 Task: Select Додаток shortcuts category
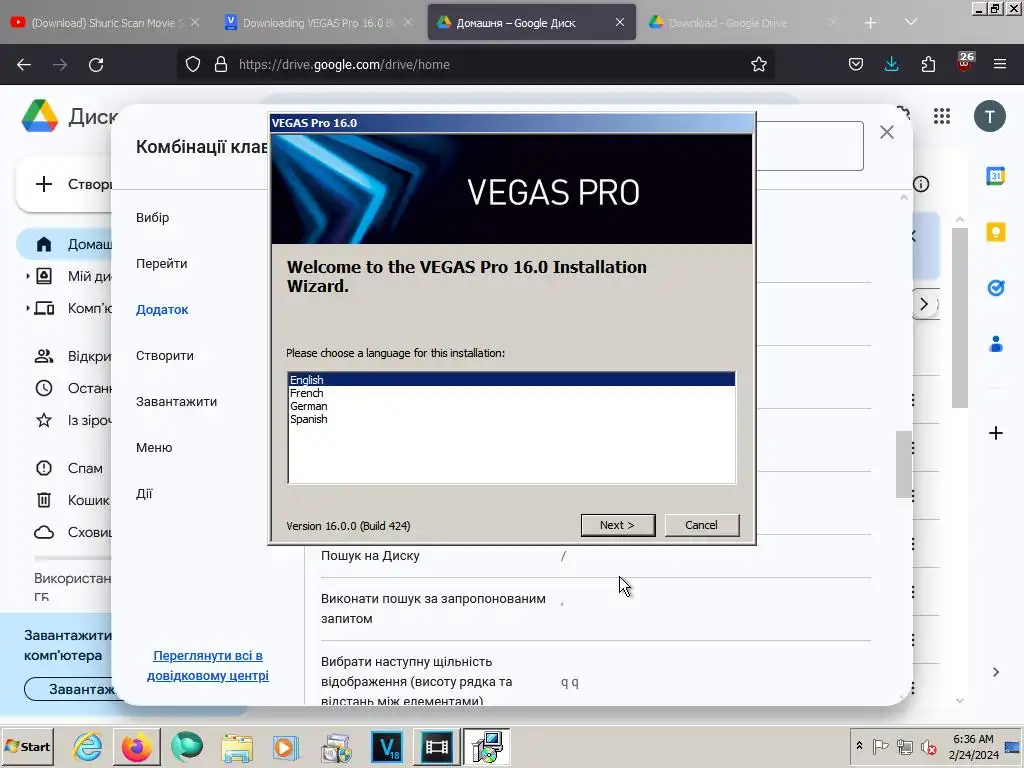coord(162,310)
